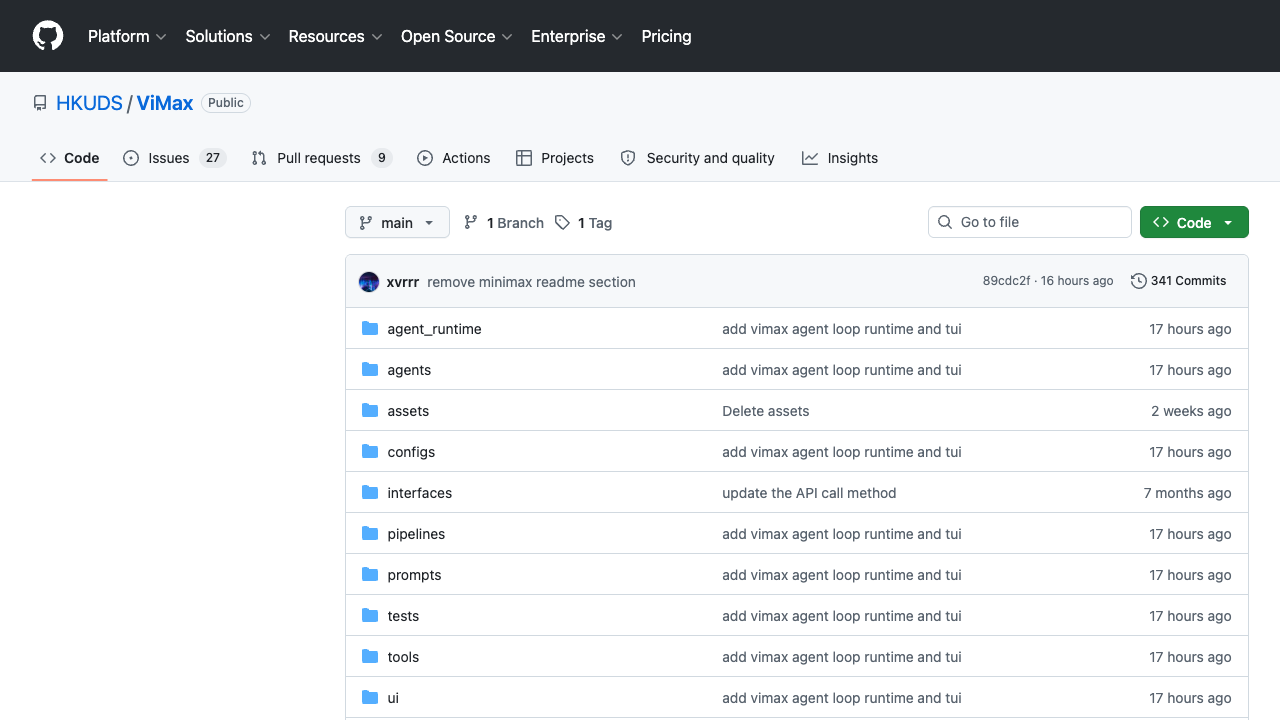Expand the Resources header menu
Image resolution: width=1280 pixels, height=720 pixels.
(336, 36)
